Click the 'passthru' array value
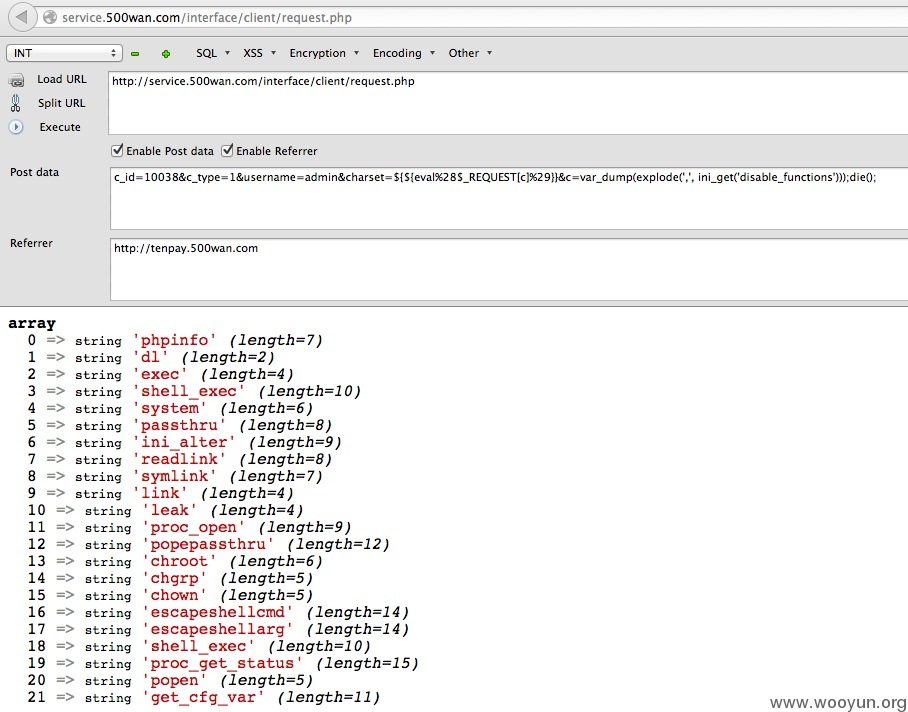This screenshot has width=908, height=712. point(179,425)
